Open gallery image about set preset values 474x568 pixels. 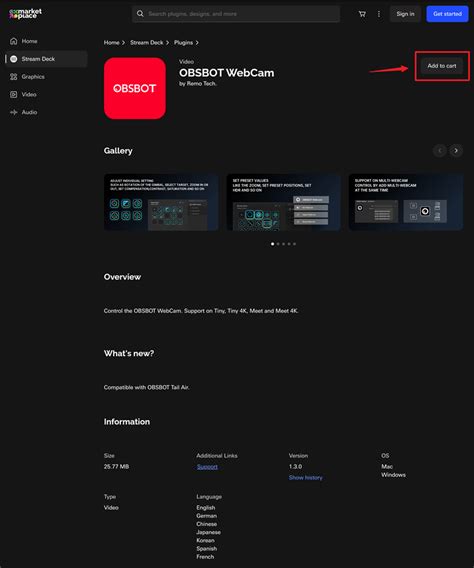(x=284, y=202)
